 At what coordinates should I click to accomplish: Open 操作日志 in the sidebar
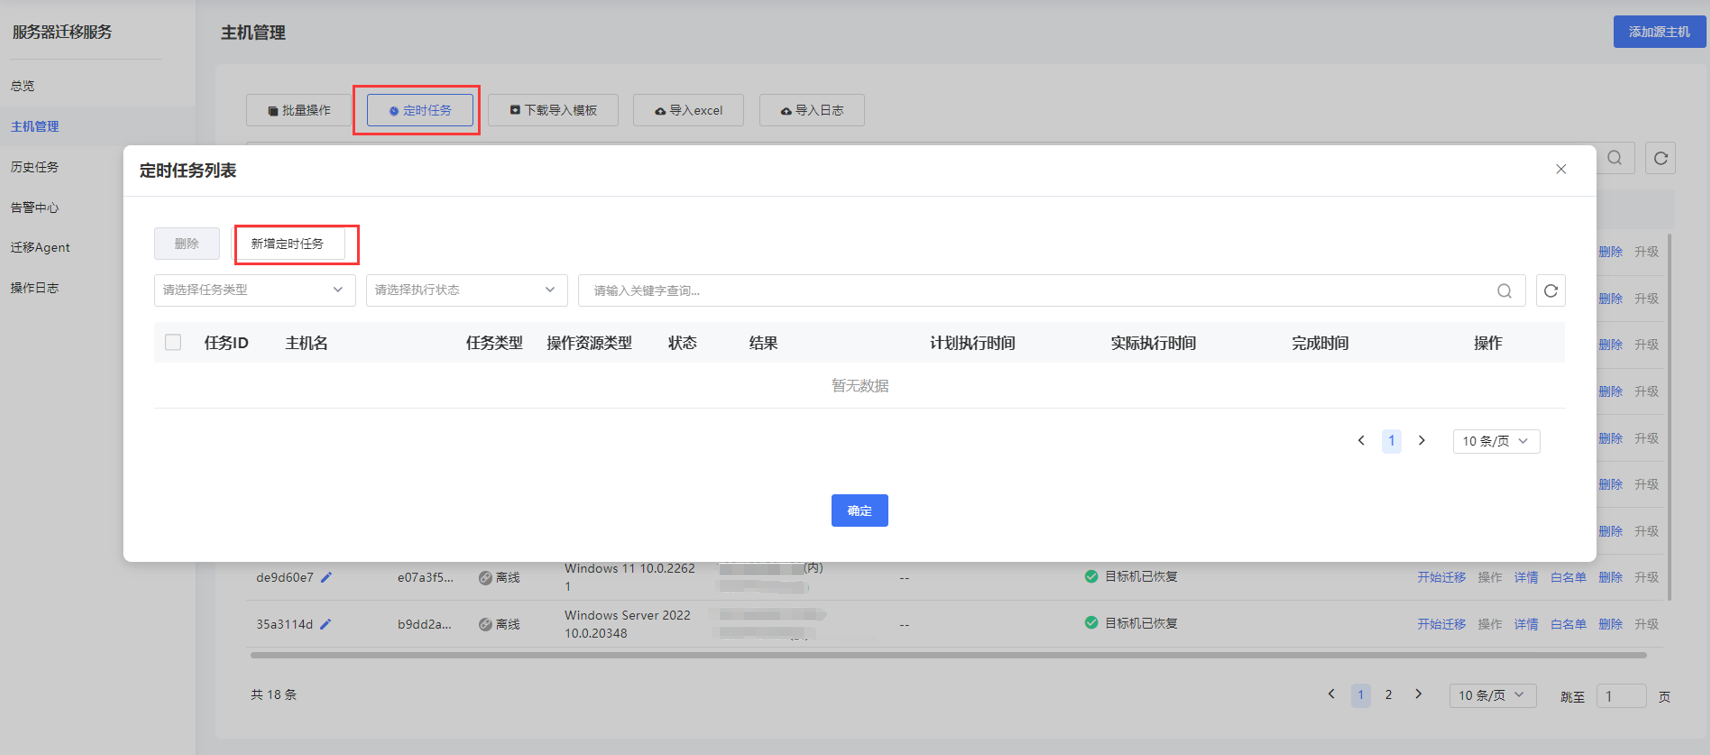(35, 288)
